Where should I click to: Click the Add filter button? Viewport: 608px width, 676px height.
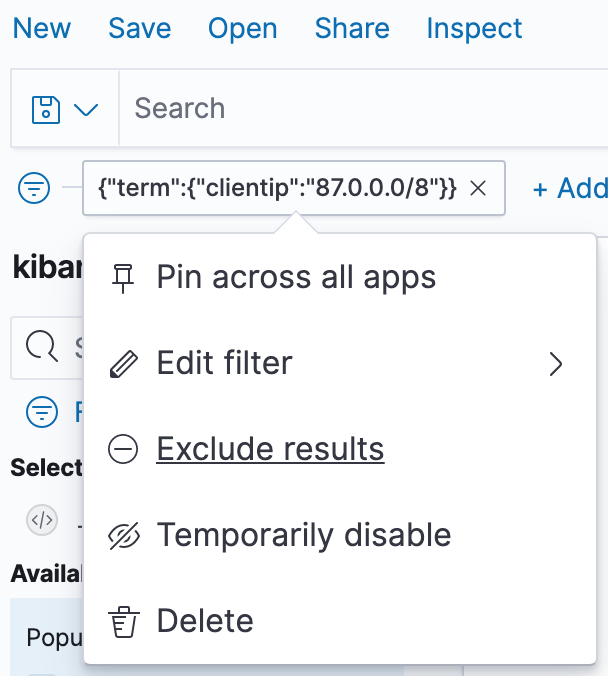click(x=569, y=188)
